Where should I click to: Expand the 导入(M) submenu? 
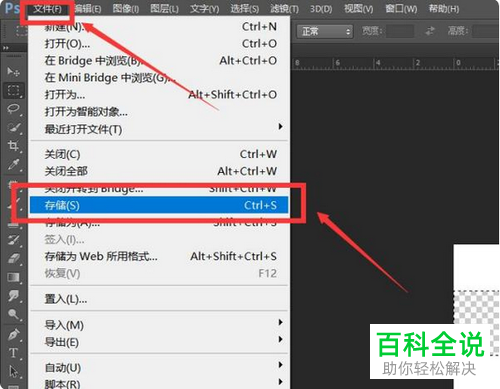[x=159, y=325]
